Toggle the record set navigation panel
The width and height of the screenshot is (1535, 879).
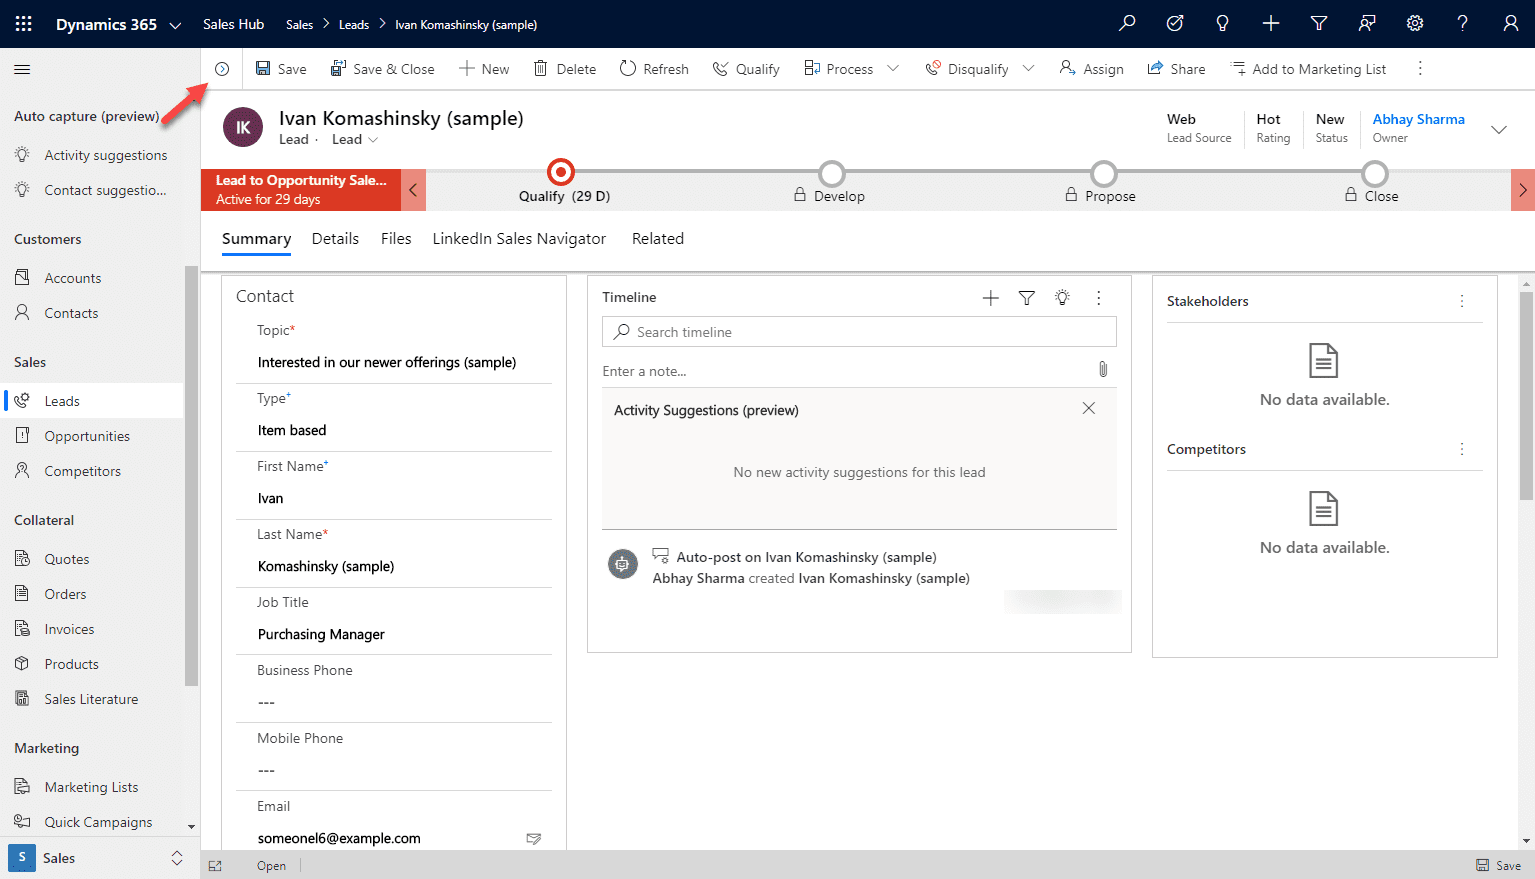222,68
